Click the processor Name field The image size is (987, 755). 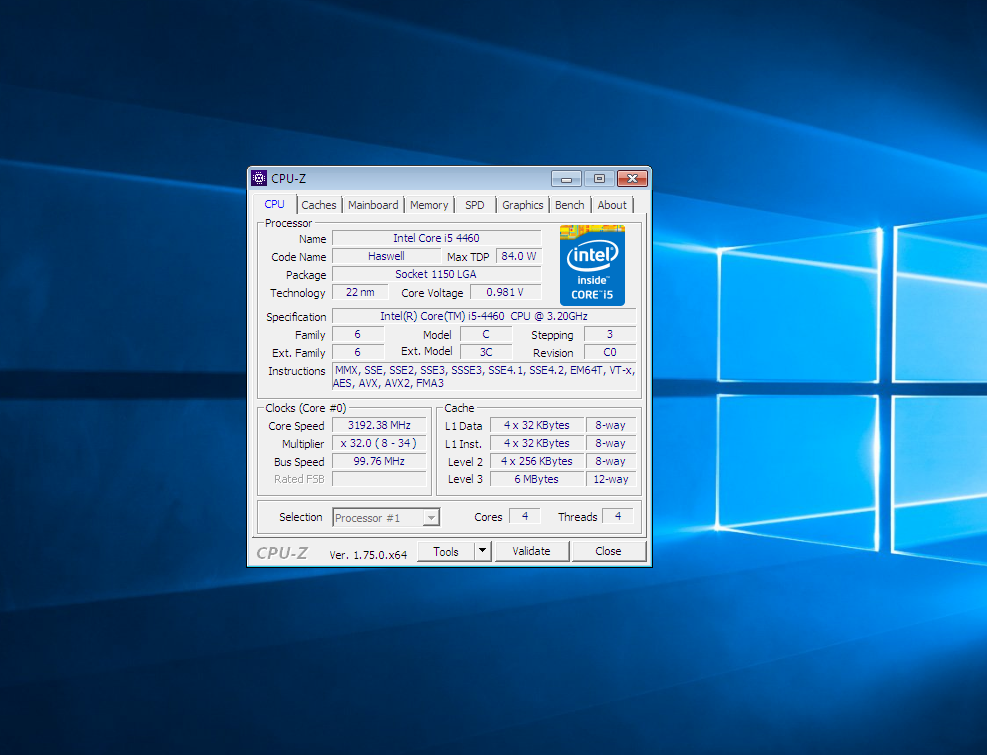(x=436, y=238)
